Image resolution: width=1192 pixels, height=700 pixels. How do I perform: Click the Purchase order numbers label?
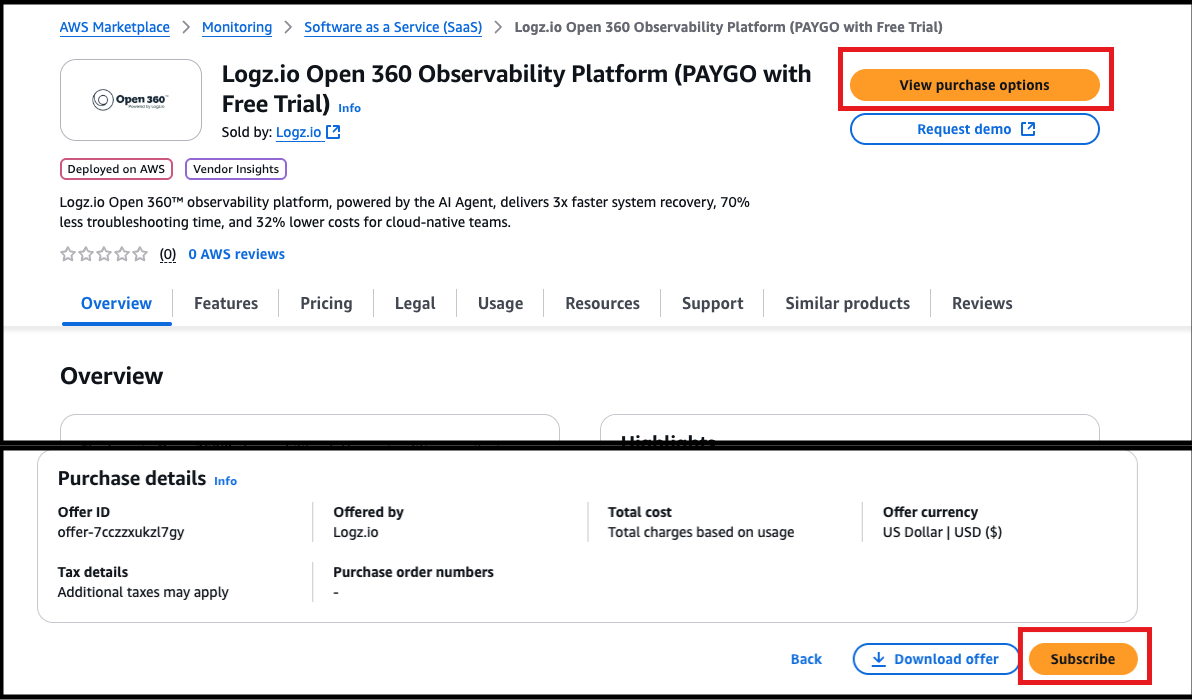point(414,572)
